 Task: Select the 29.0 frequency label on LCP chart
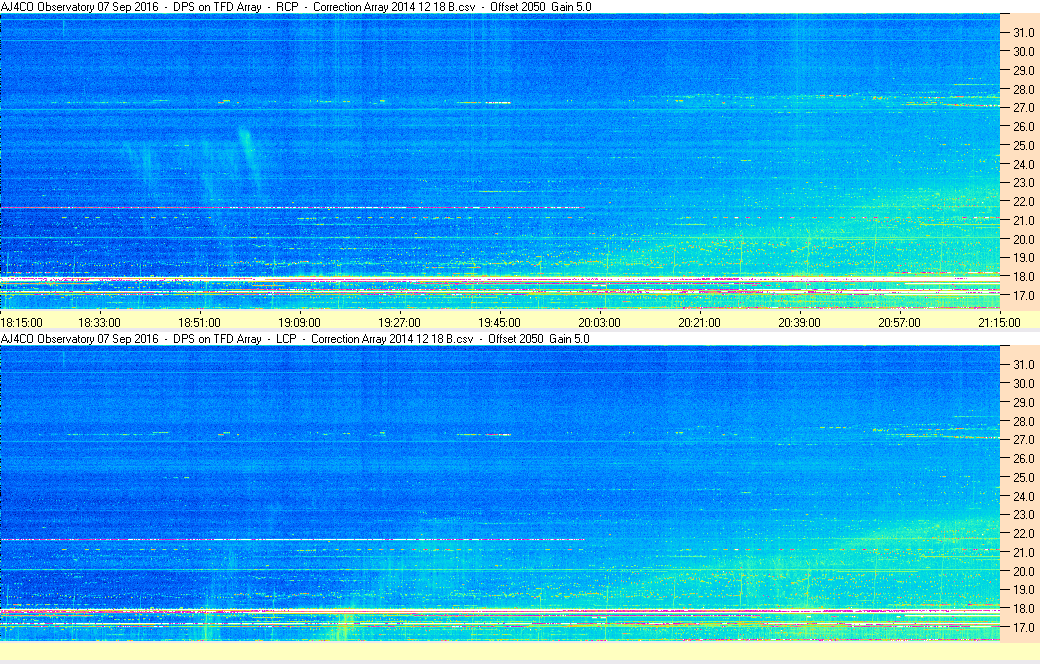(1023, 403)
